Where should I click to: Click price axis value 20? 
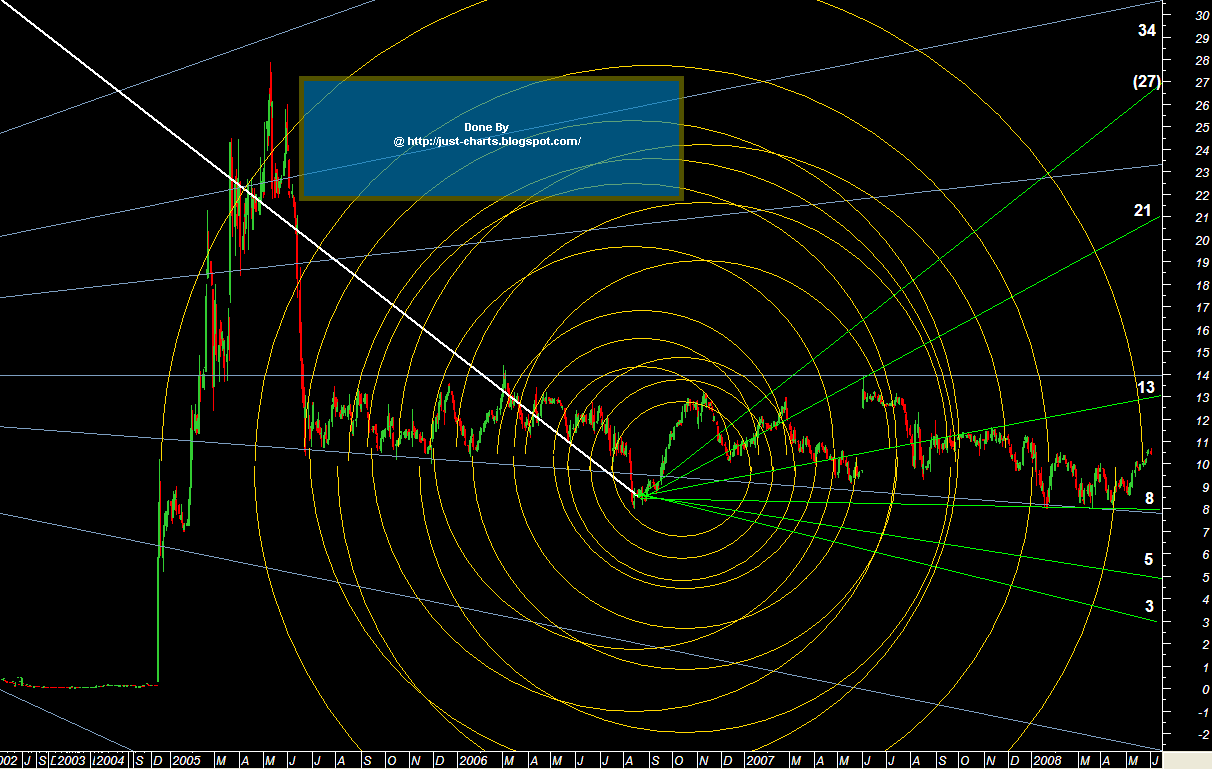1202,240
